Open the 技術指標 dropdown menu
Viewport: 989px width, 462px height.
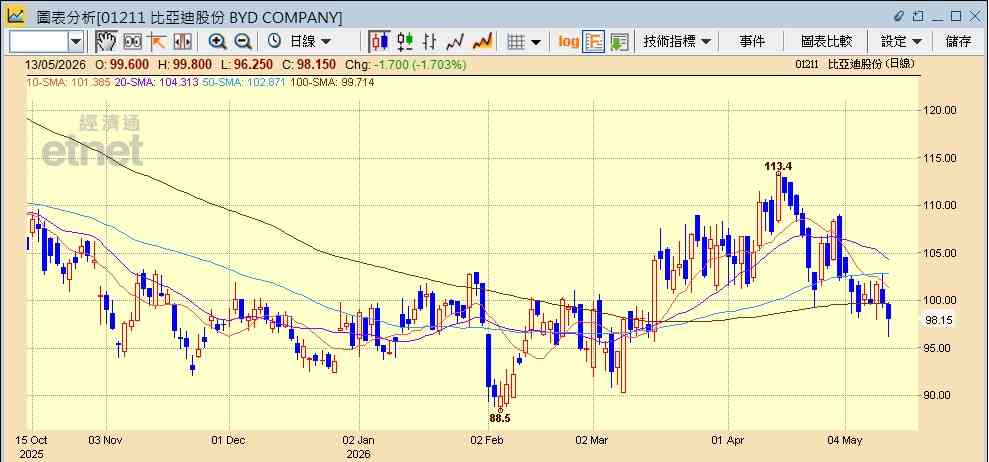coord(677,42)
